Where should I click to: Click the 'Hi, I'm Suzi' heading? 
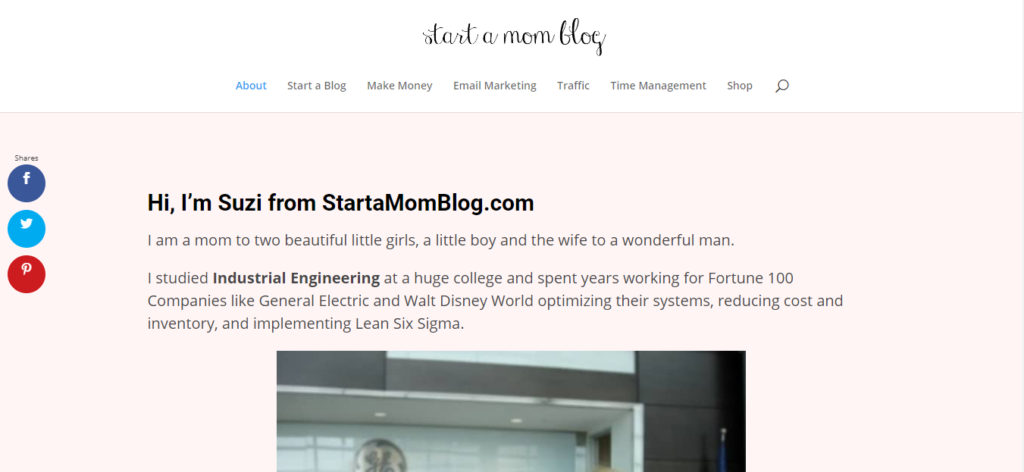tap(340, 203)
